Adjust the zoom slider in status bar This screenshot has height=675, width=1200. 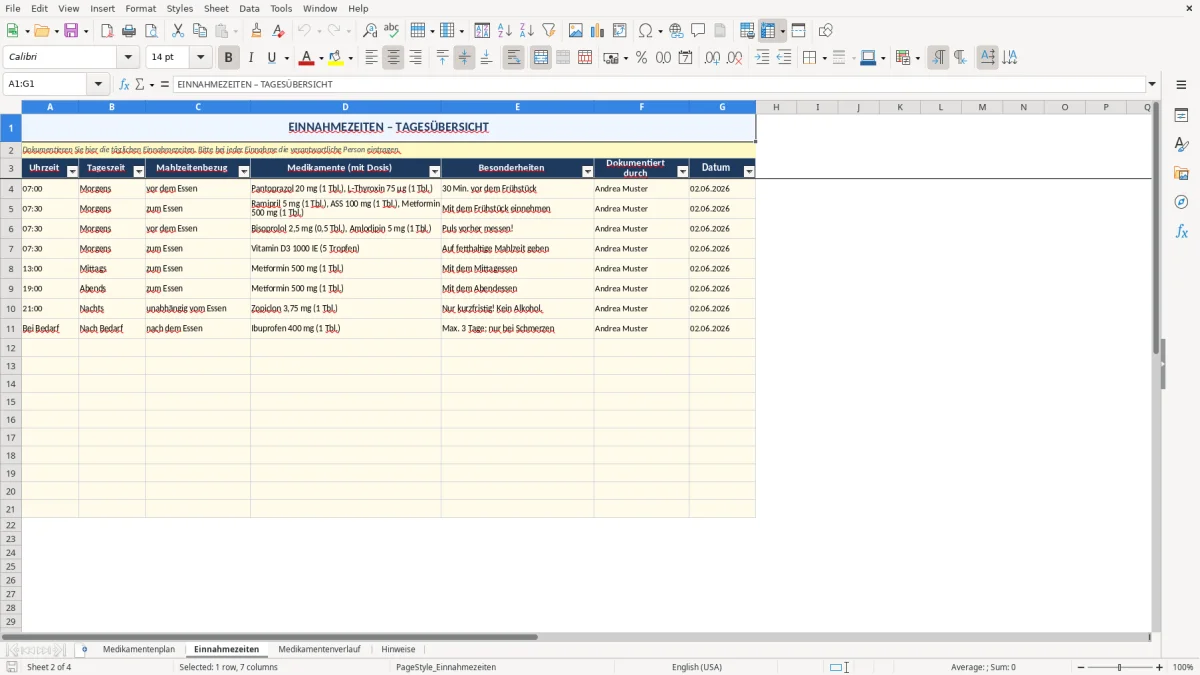1120,667
